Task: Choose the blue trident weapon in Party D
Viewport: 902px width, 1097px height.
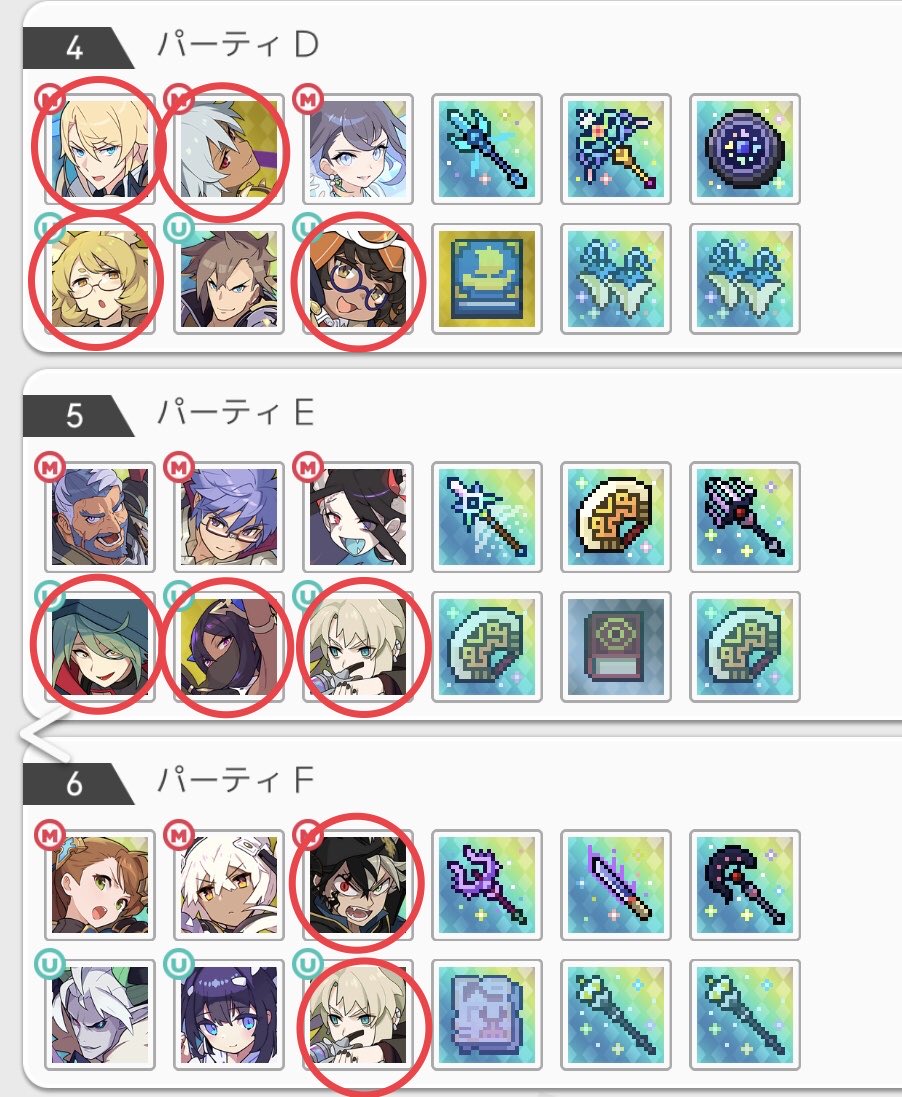Action: [x=487, y=149]
